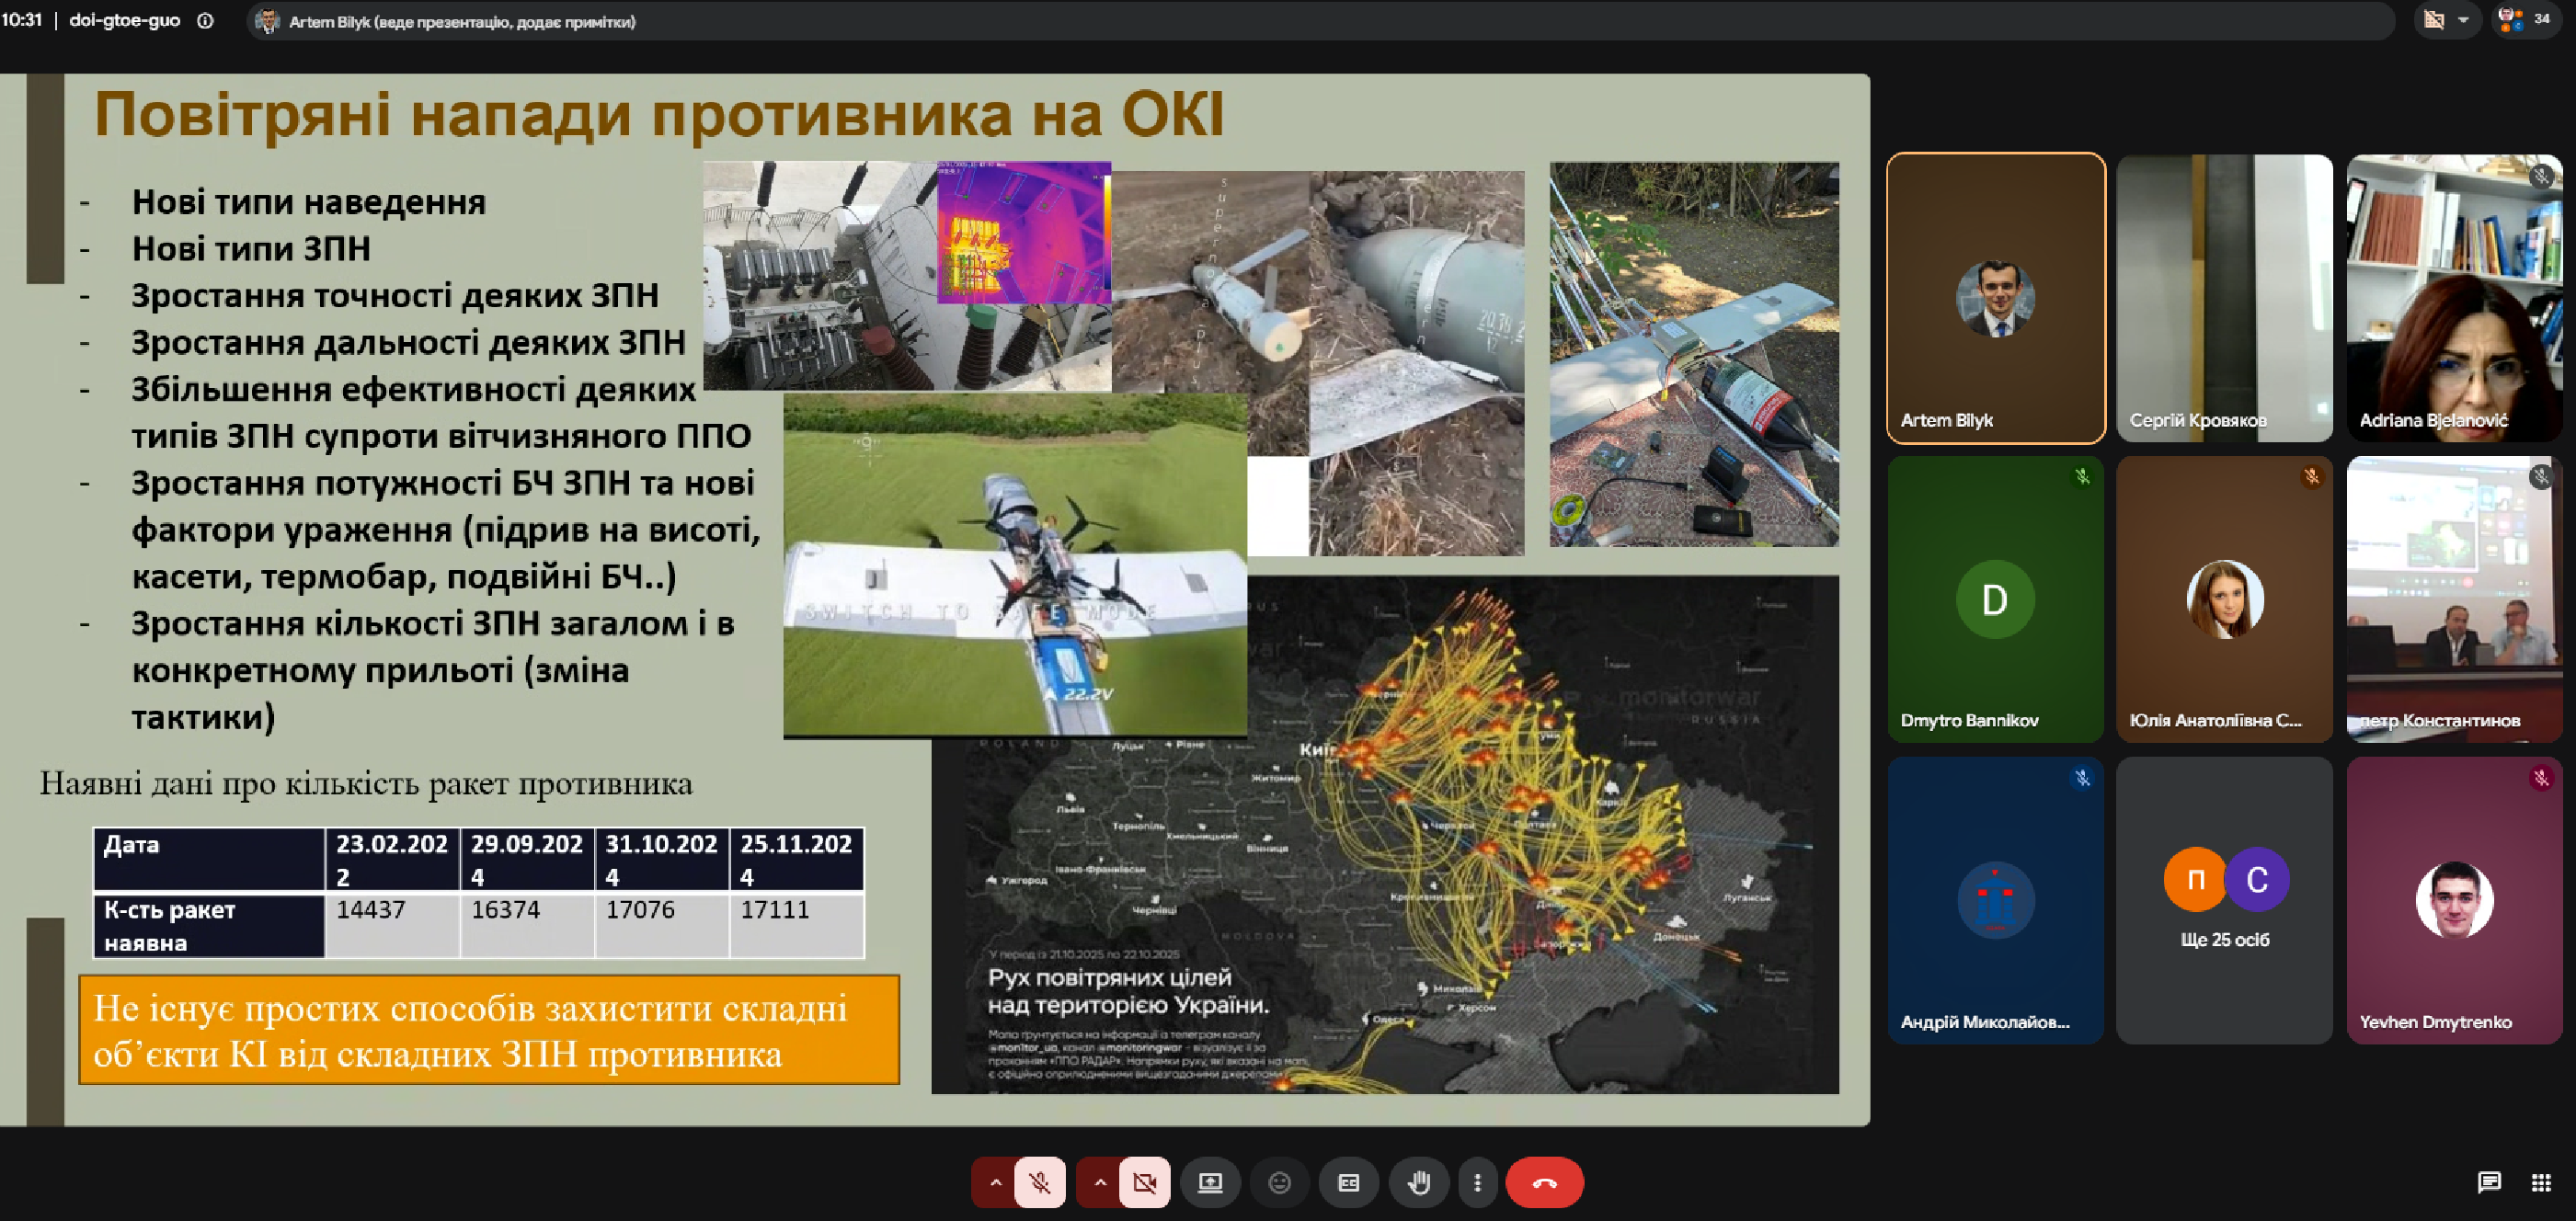Click meeting info icon next to doi-gtoe-guo
Image resolution: width=2576 pixels, height=1221 pixels.
coord(205,21)
